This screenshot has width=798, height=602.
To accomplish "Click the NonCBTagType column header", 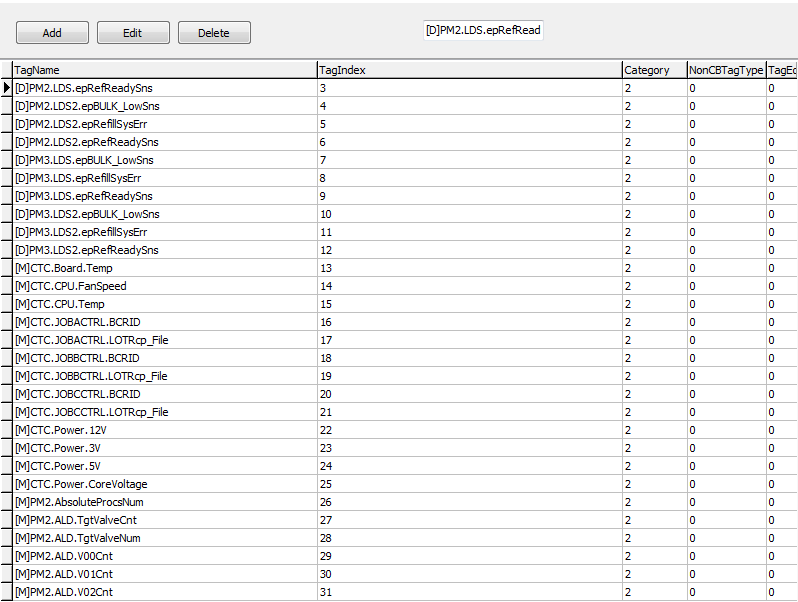I will pos(725,70).
